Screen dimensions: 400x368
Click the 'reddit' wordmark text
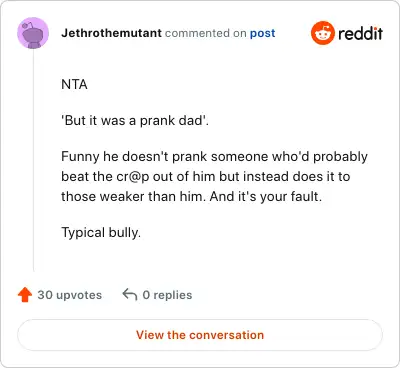360,33
